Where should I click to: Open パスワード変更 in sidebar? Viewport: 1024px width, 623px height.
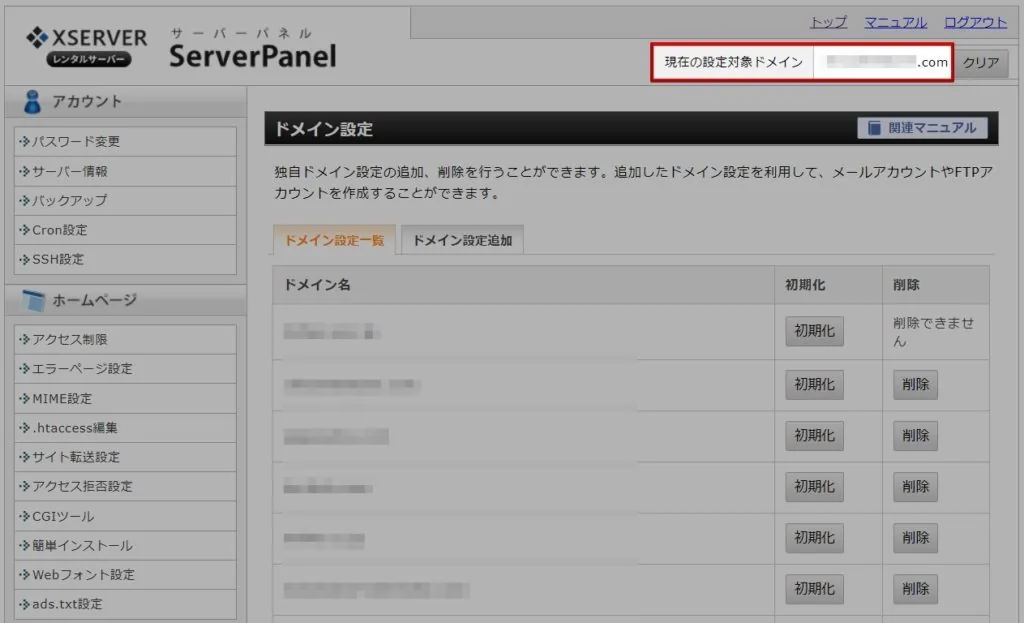pos(125,142)
